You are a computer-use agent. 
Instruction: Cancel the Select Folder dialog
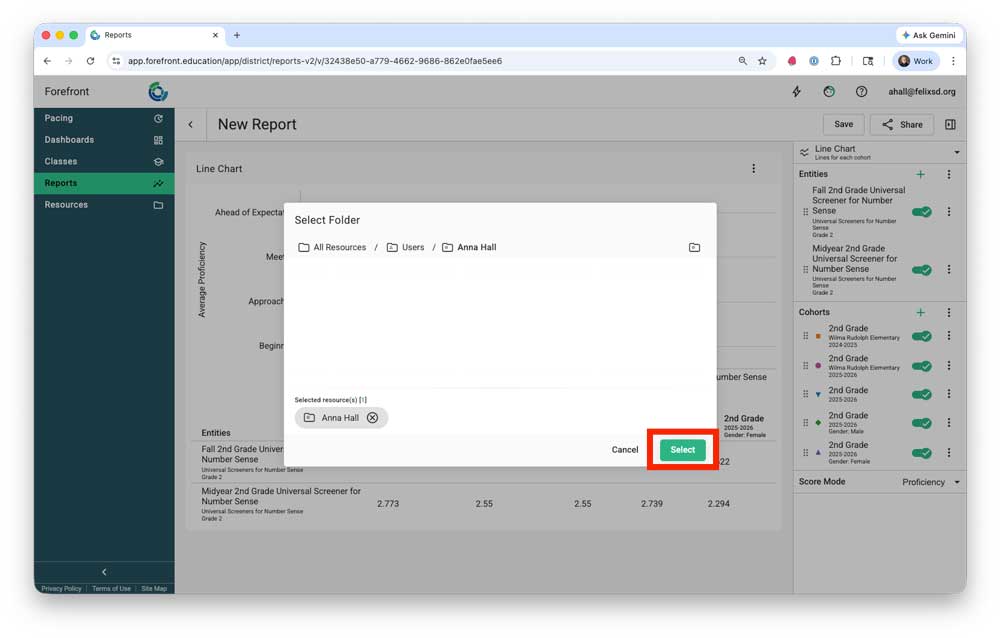(x=625, y=450)
